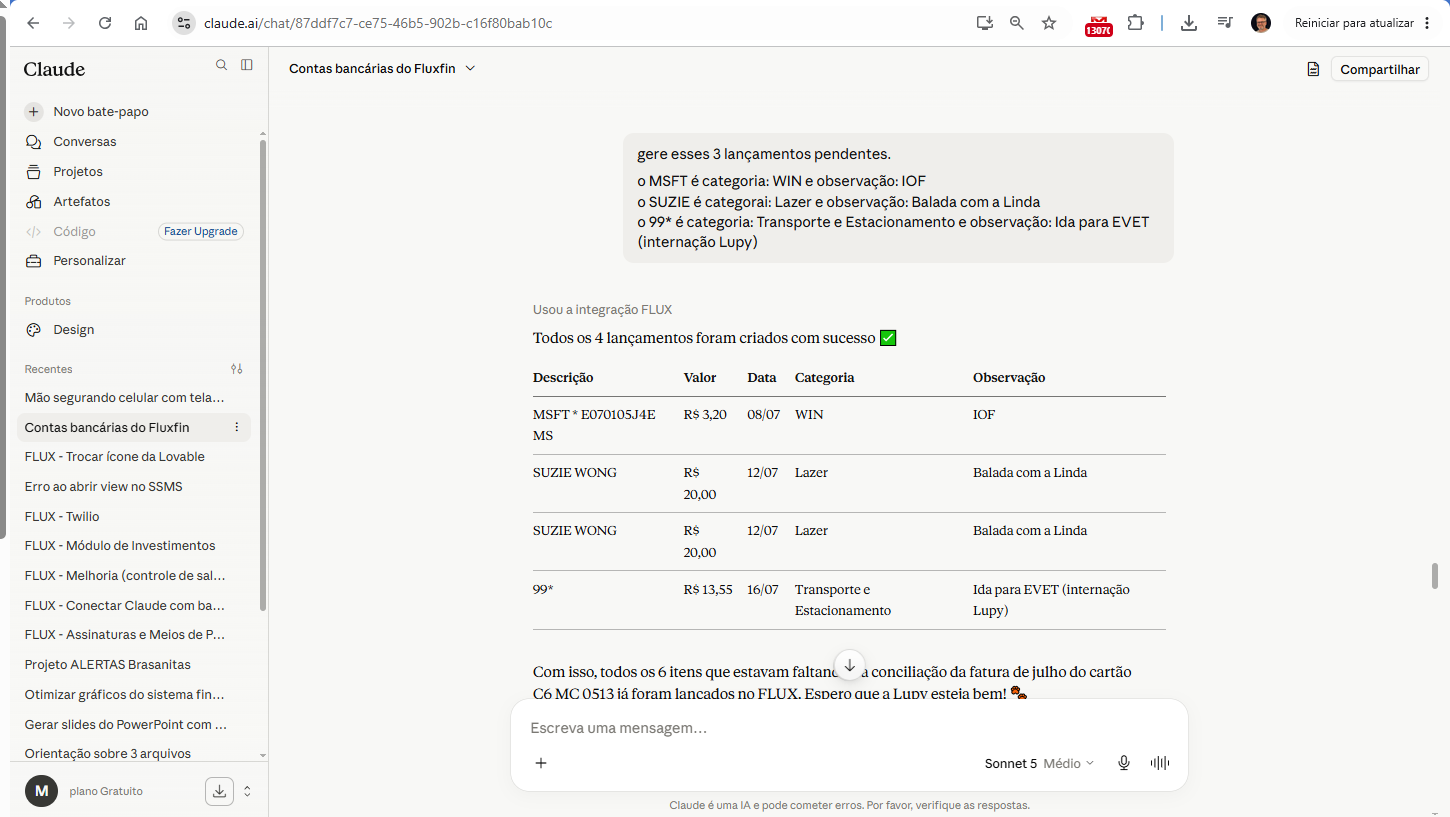Image resolution: width=1450 pixels, height=817 pixels.
Task: Open the zoom magnifier icon in address bar
Action: (x=1017, y=23)
